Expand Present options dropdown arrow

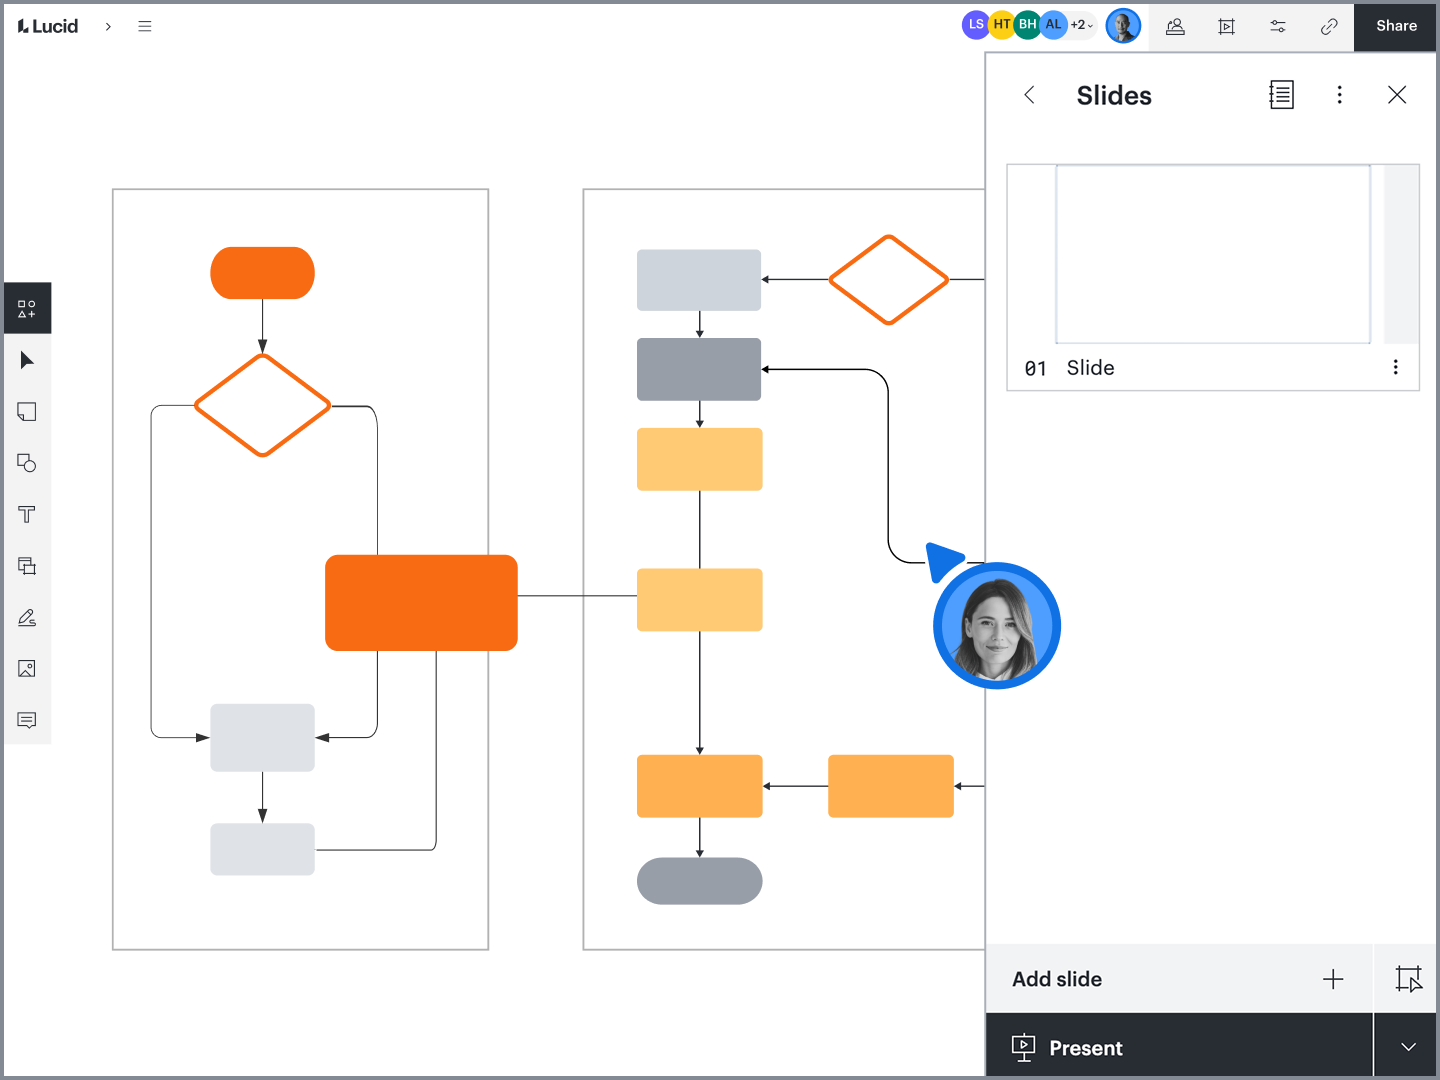click(x=1408, y=1047)
